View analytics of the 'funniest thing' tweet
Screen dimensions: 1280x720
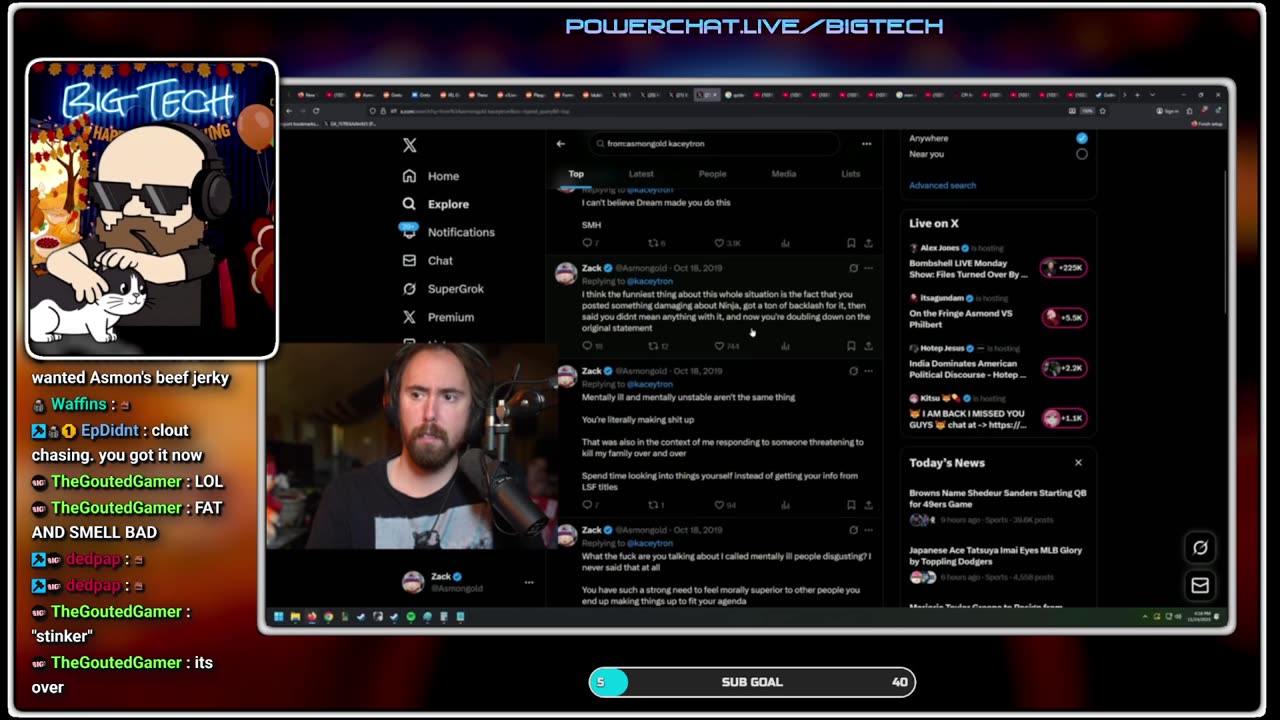(x=785, y=346)
